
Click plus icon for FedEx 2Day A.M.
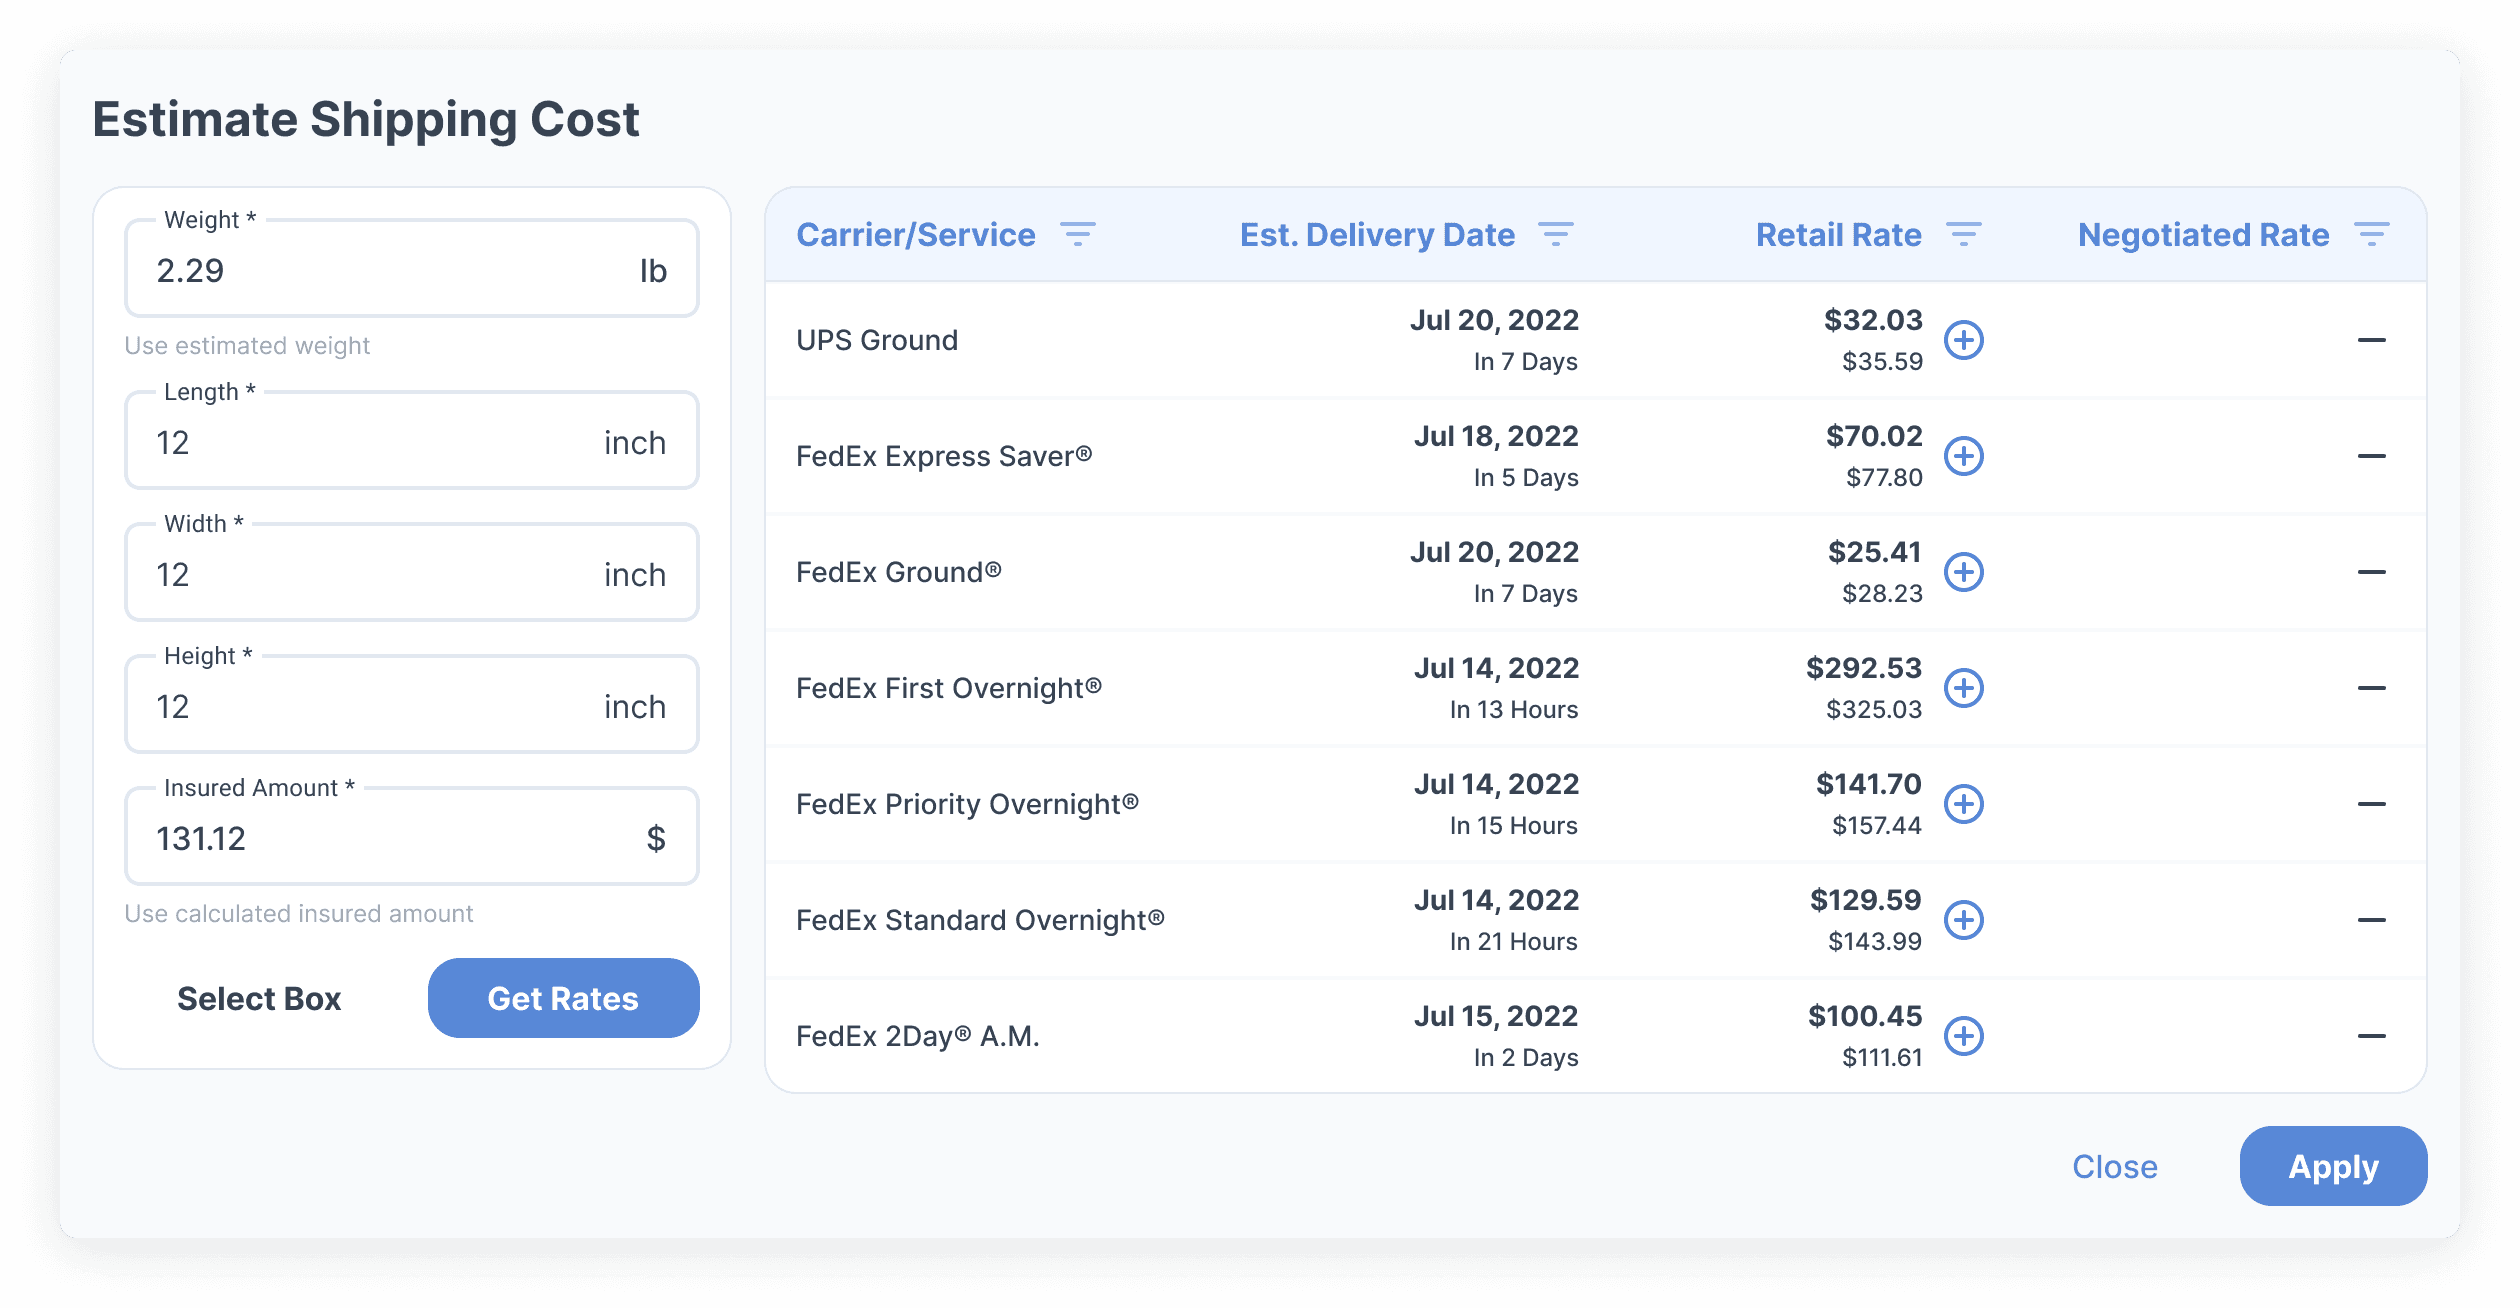[1963, 1036]
